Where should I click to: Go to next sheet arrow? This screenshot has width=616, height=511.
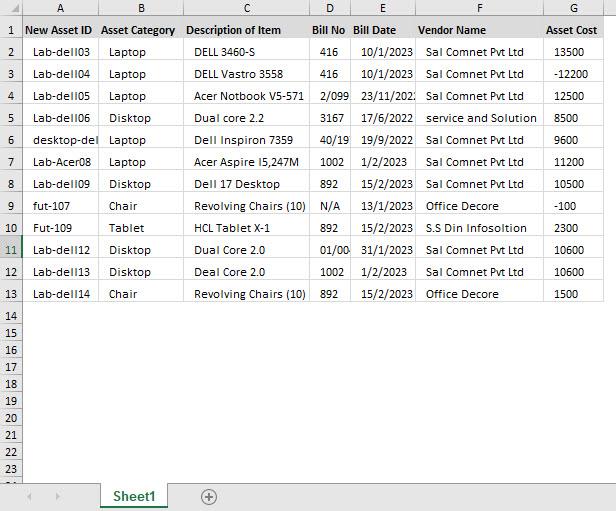point(58,497)
